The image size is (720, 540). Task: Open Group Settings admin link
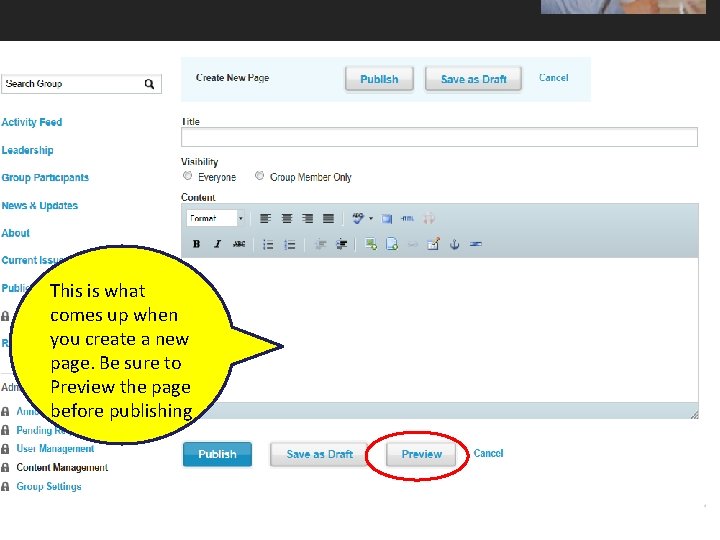click(49, 486)
